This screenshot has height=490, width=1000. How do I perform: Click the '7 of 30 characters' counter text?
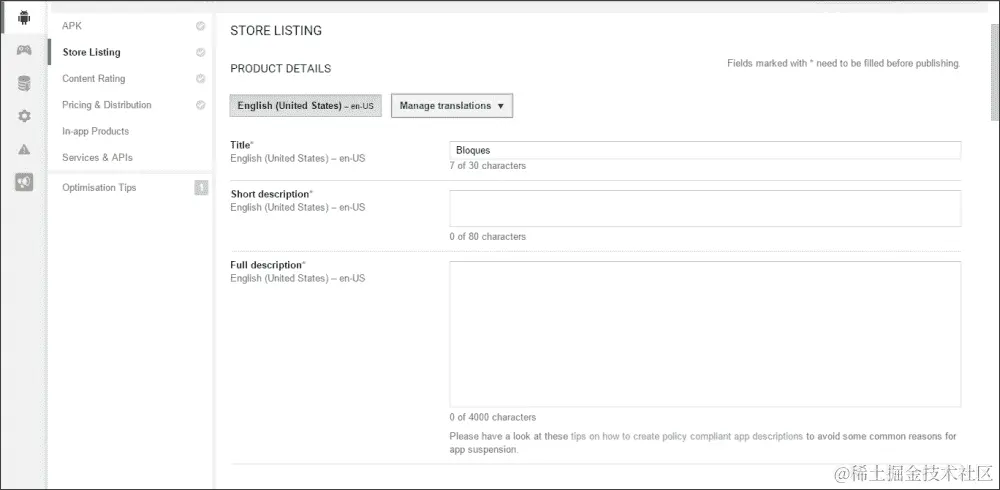pyautogui.click(x=488, y=166)
